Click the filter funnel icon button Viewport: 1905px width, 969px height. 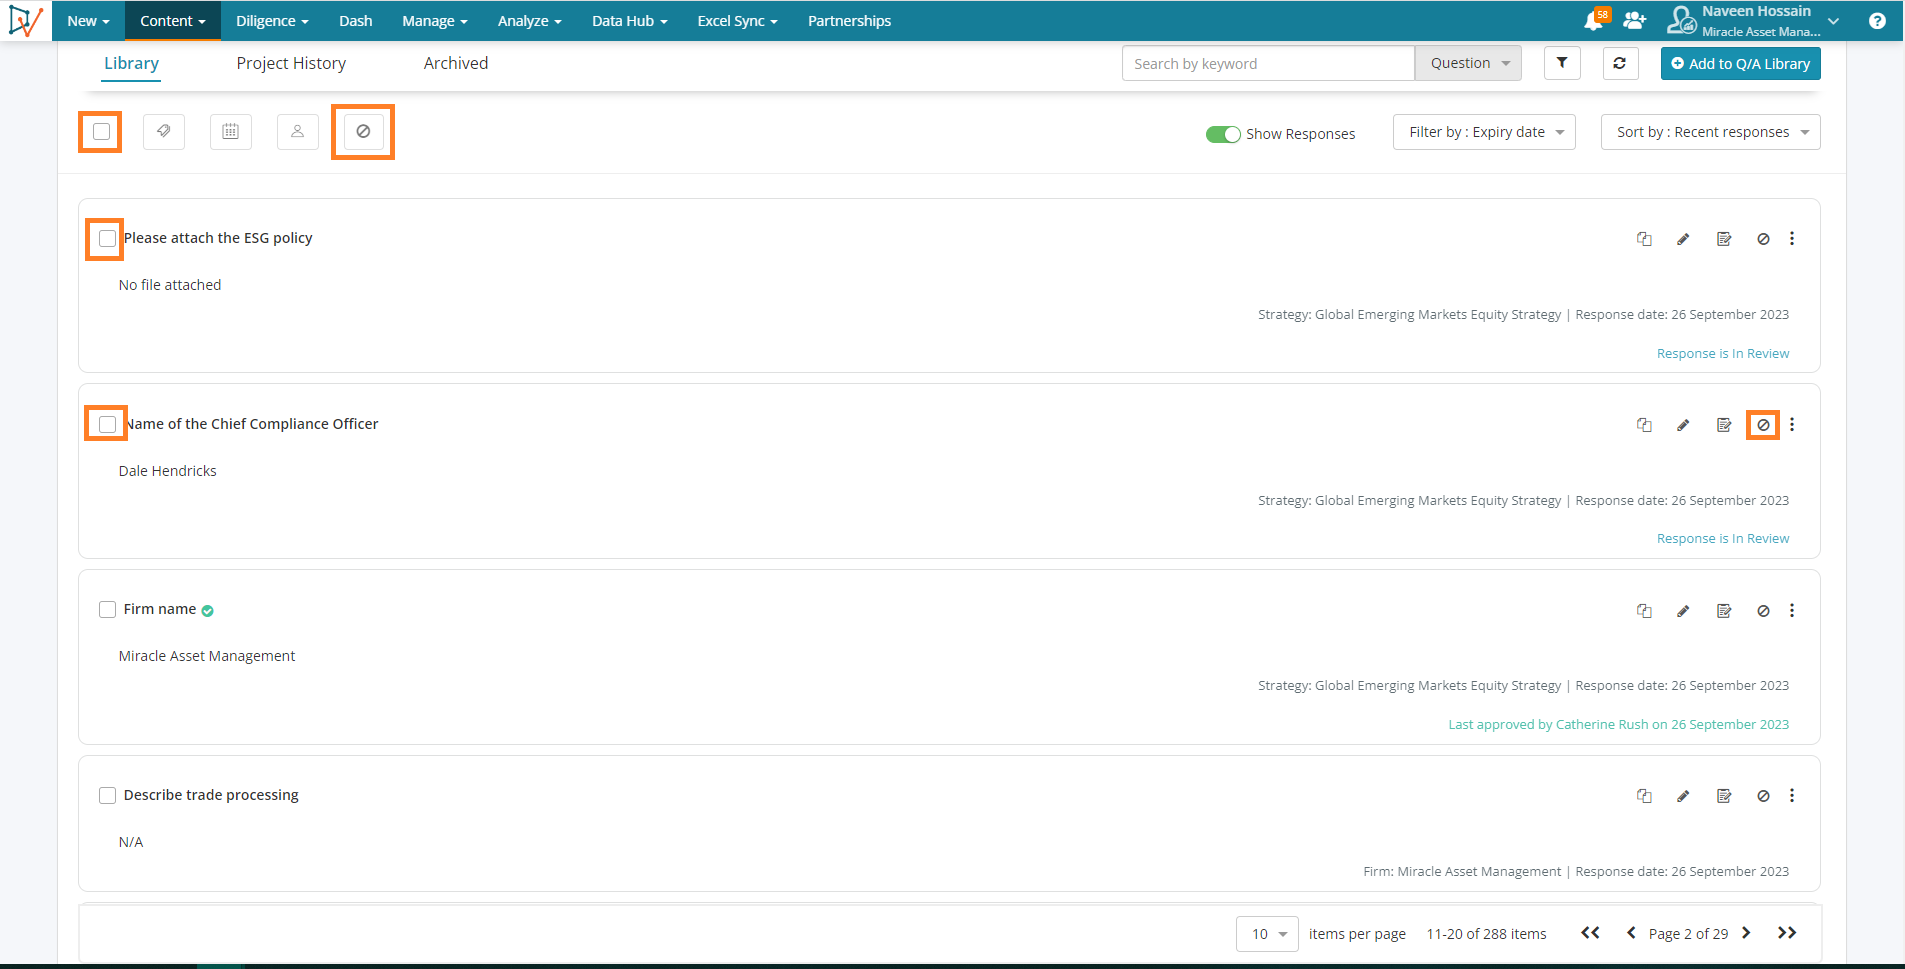point(1562,63)
